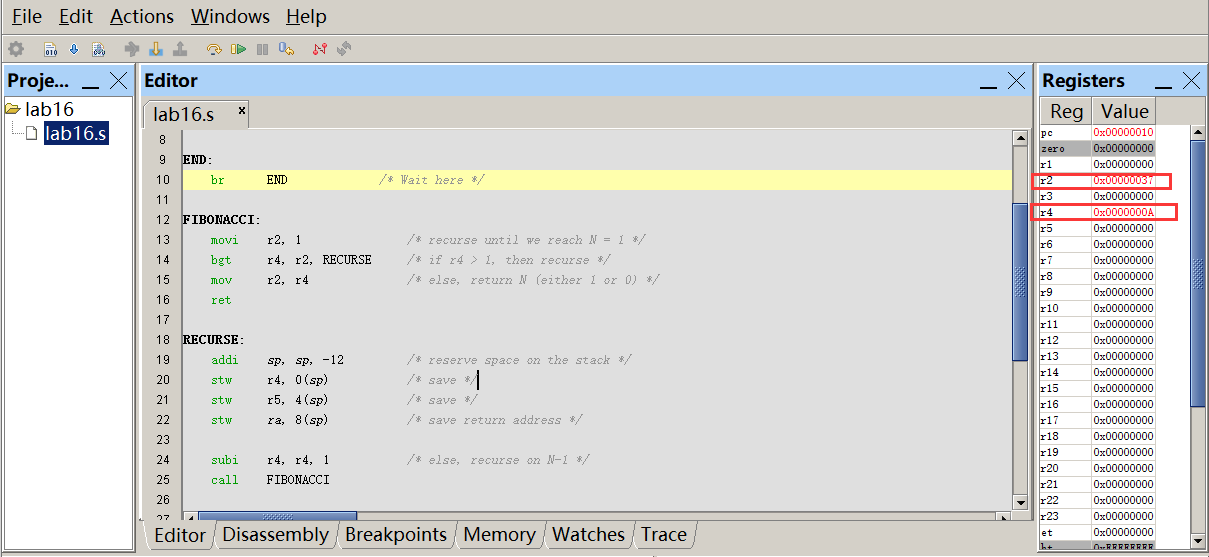Switch to the Watches tab
Screen dimensions: 1209x557
(588, 535)
